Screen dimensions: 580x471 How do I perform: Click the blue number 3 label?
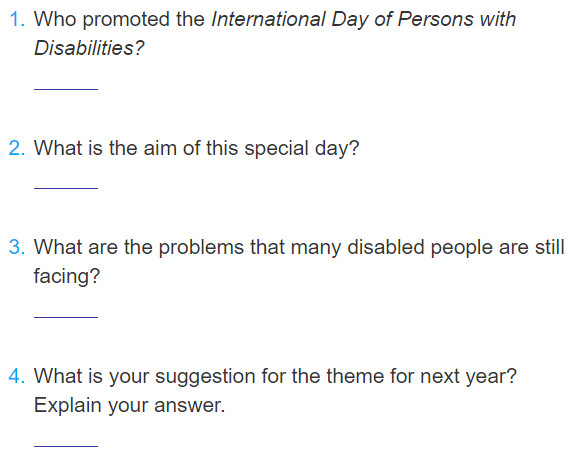click(x=17, y=247)
